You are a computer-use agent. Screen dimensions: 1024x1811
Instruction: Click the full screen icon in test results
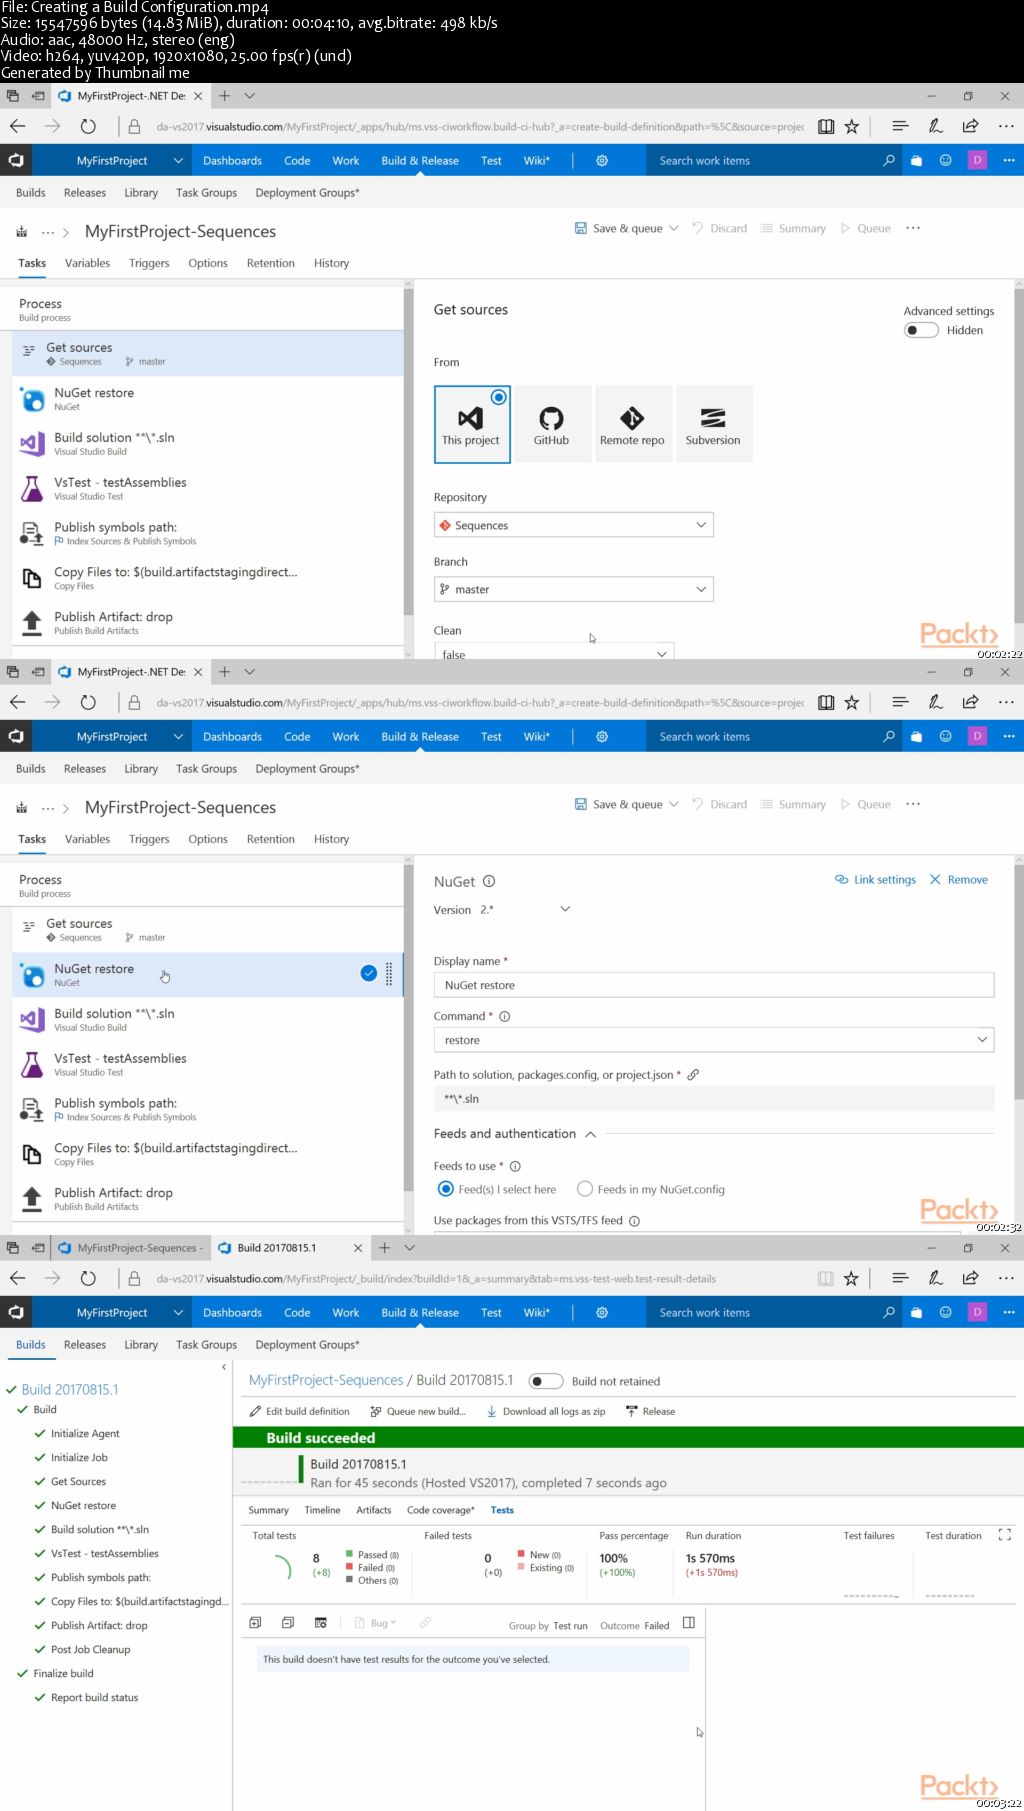click(1004, 1535)
